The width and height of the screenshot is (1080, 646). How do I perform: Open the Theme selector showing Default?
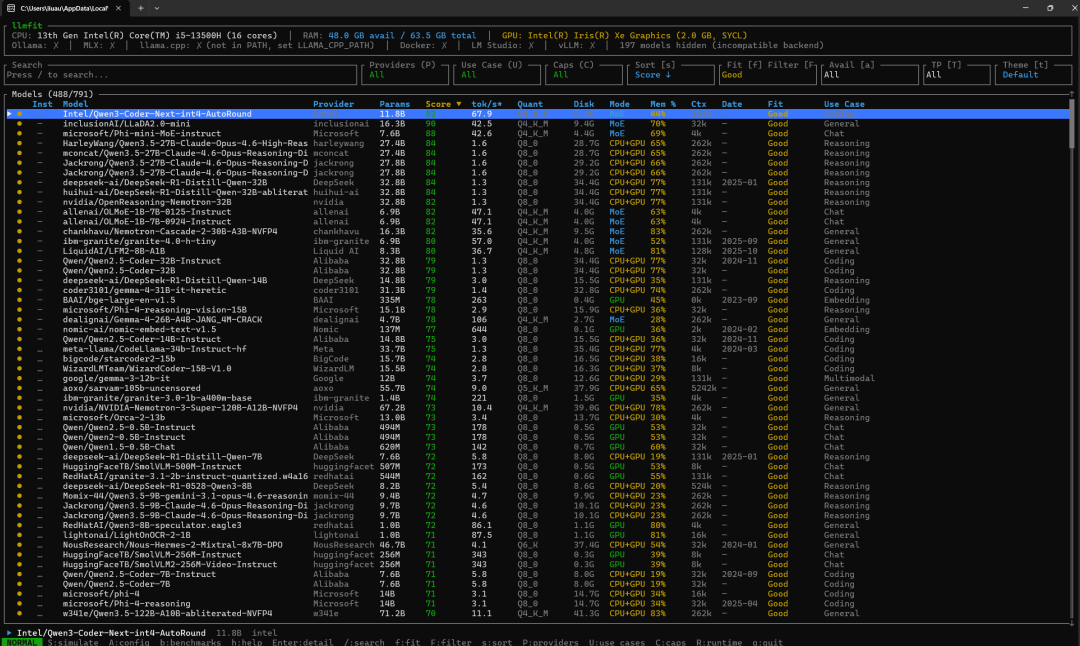pos(1033,74)
